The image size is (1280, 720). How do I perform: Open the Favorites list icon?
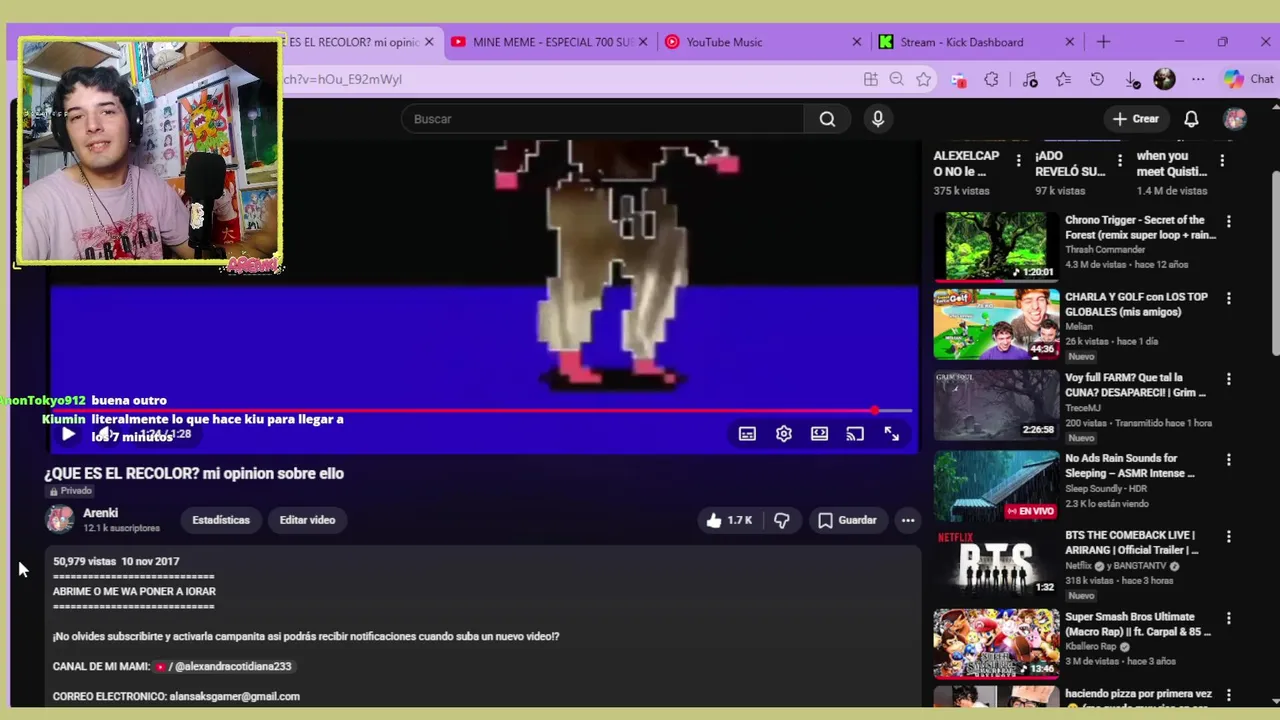click(x=1063, y=79)
